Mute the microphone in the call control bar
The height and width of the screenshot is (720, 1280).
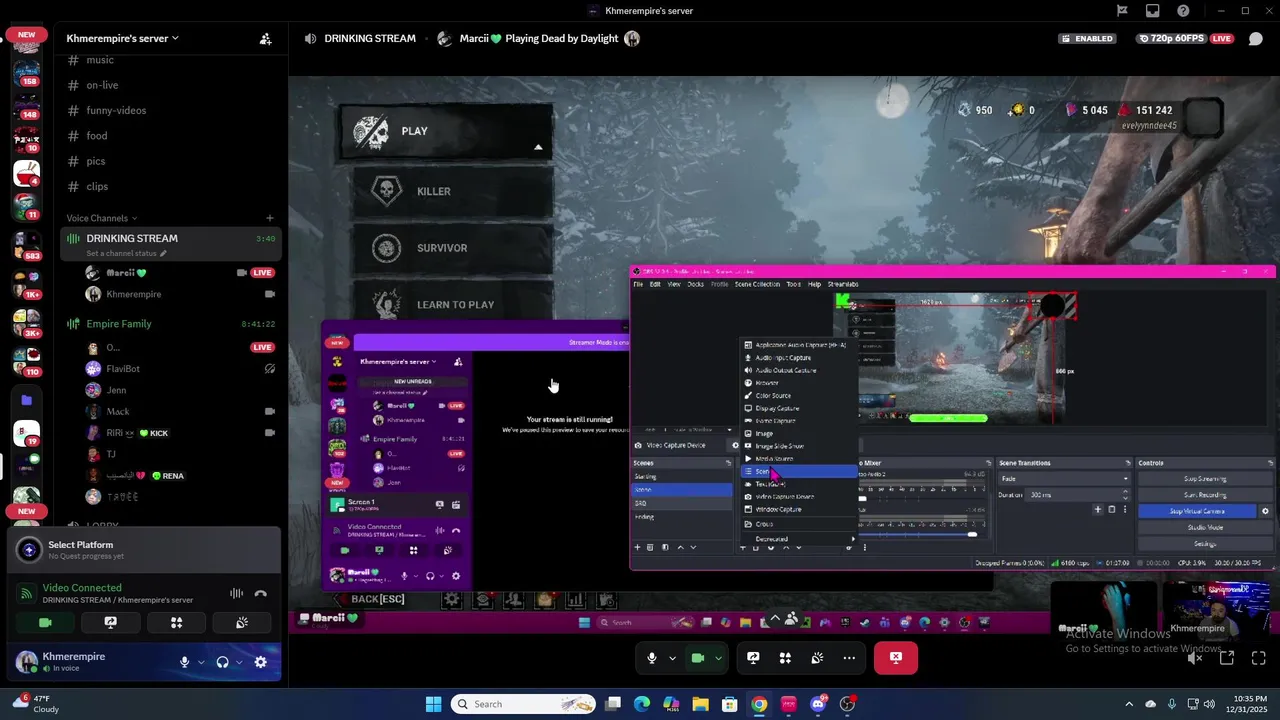pyautogui.click(x=652, y=658)
